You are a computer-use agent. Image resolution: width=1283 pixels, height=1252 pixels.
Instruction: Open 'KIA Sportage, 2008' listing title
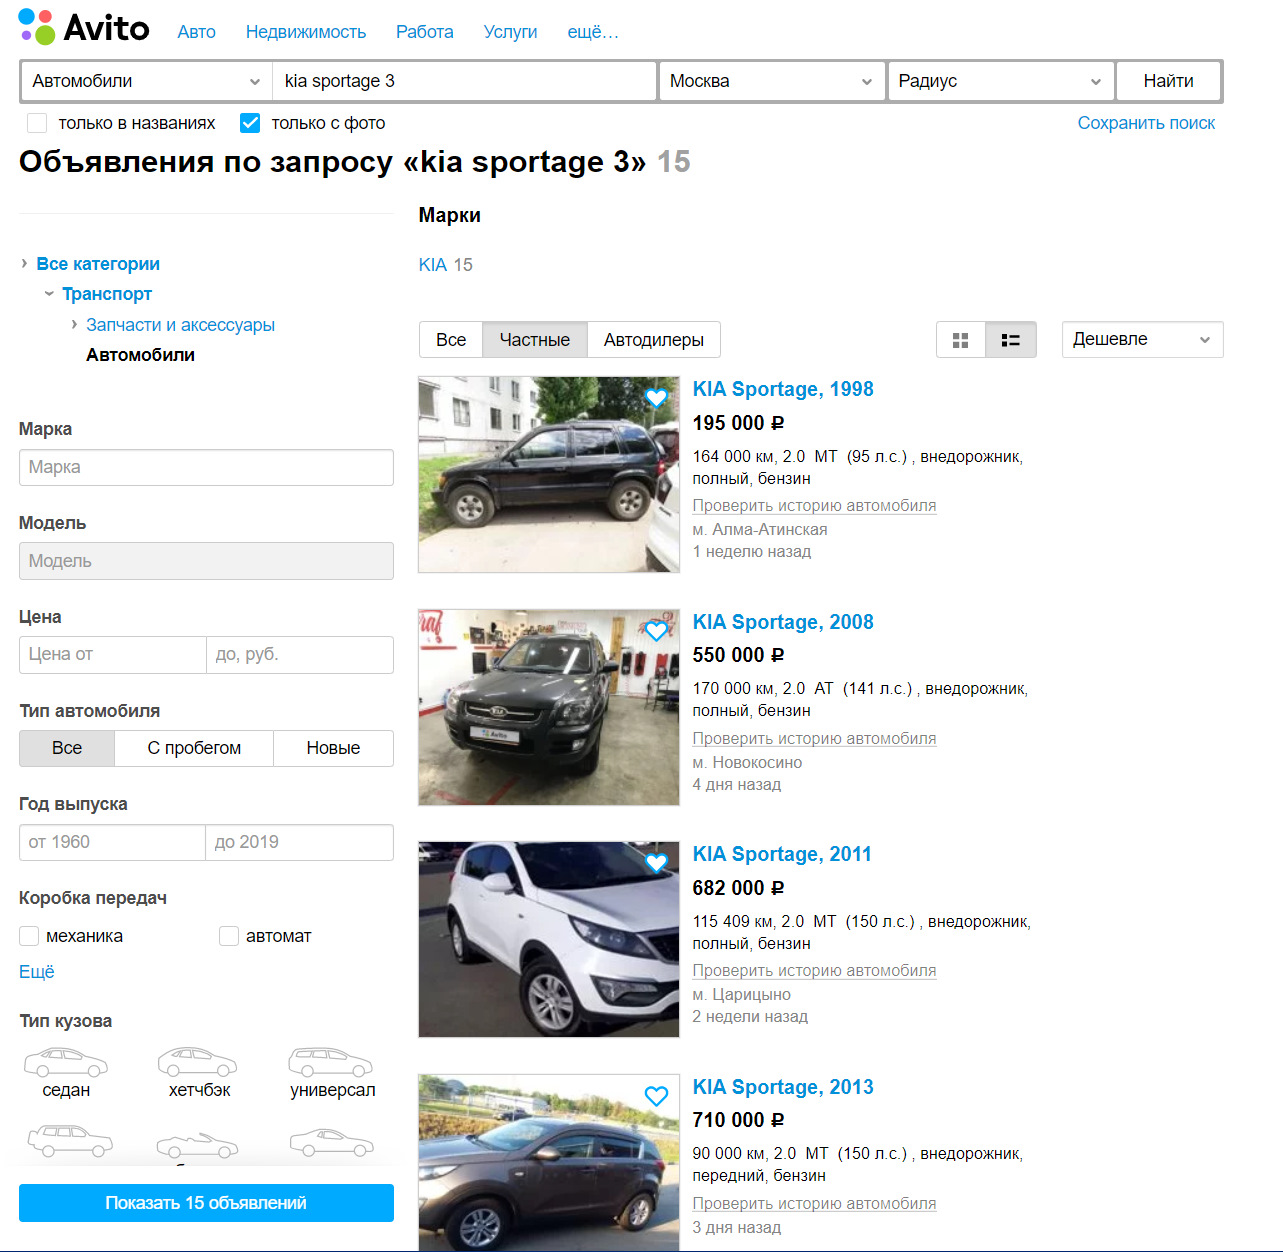pyautogui.click(x=783, y=622)
